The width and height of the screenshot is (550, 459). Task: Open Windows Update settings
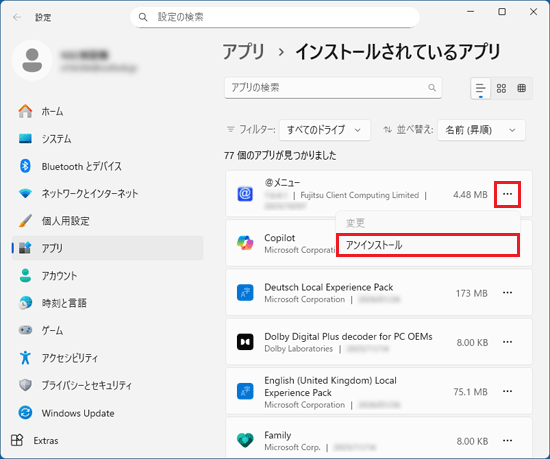[x=107, y=413]
